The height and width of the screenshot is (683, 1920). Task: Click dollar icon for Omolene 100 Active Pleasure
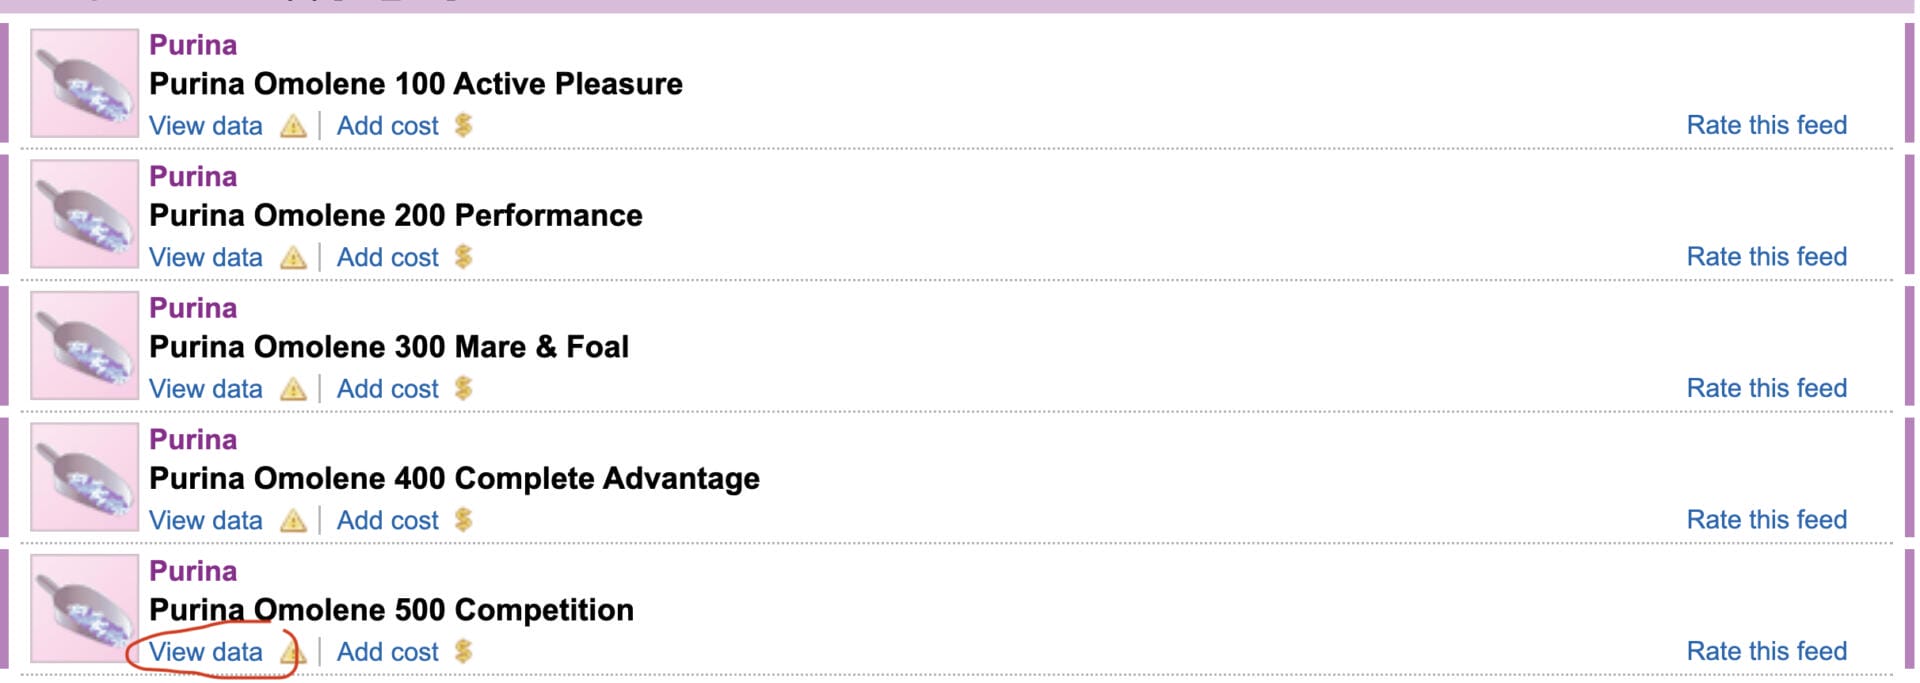point(463,125)
